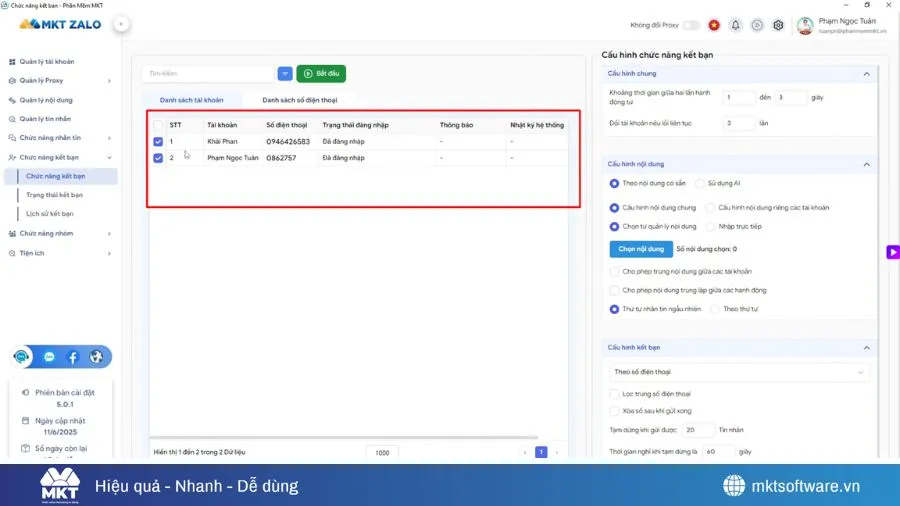This screenshot has height=506, width=900.
Task: Collapse the Cấu hình chung section
Action: coord(866,74)
